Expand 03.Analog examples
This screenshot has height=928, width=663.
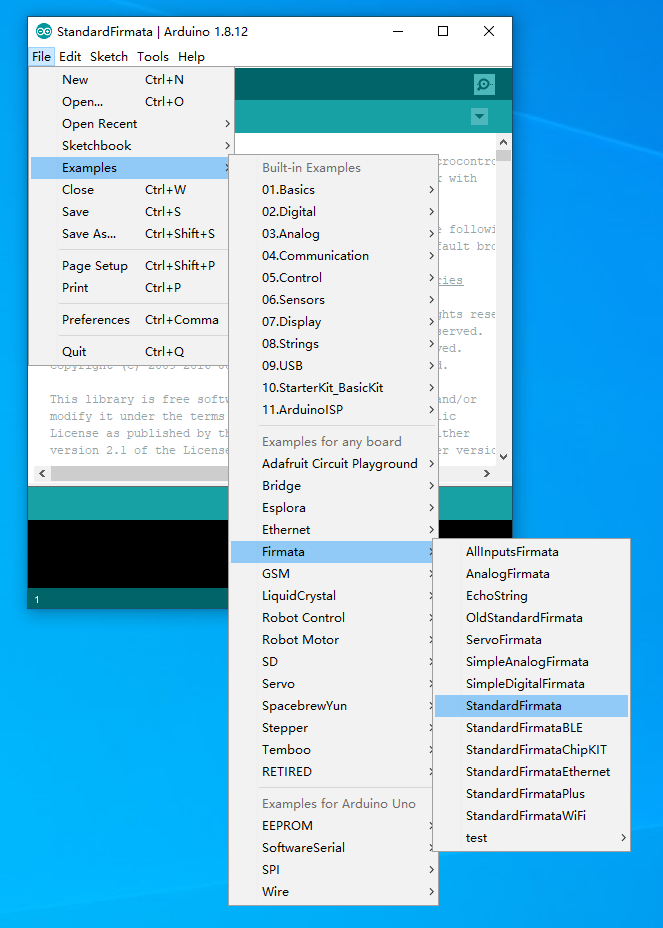(333, 234)
